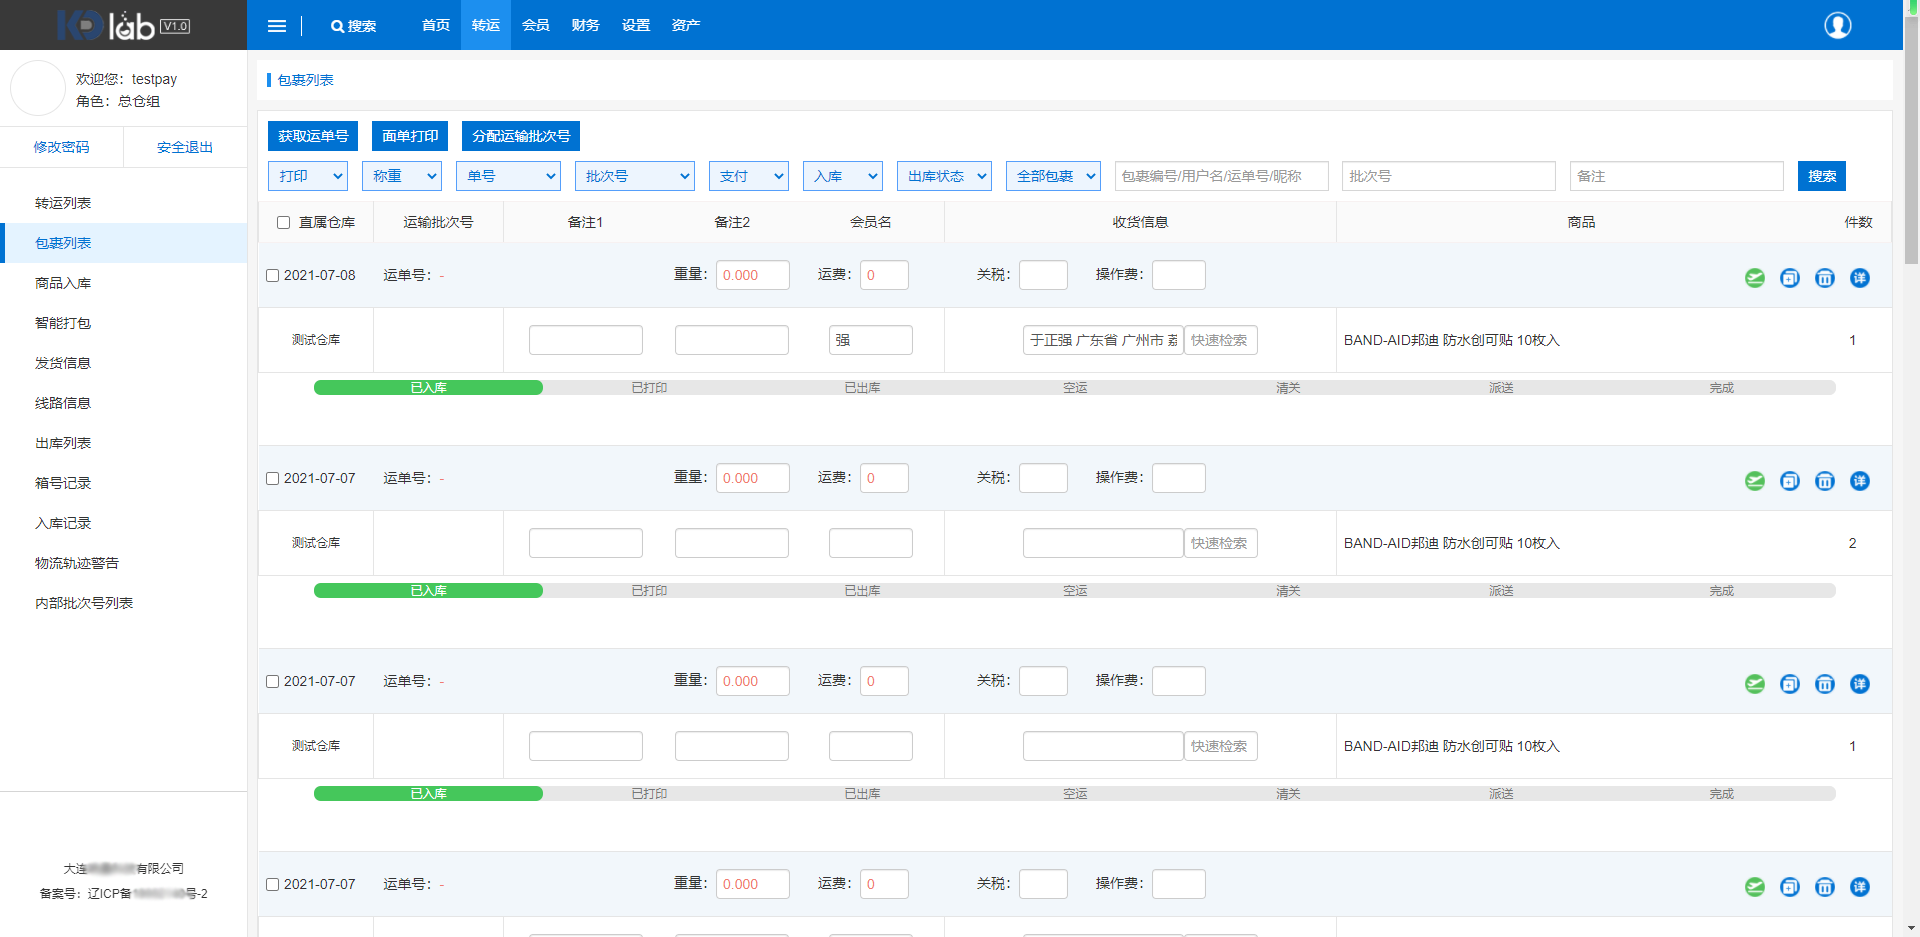This screenshot has width=1920, height=937.
Task: Click the 重量 field of 2021-07-08 package
Action: click(x=753, y=275)
